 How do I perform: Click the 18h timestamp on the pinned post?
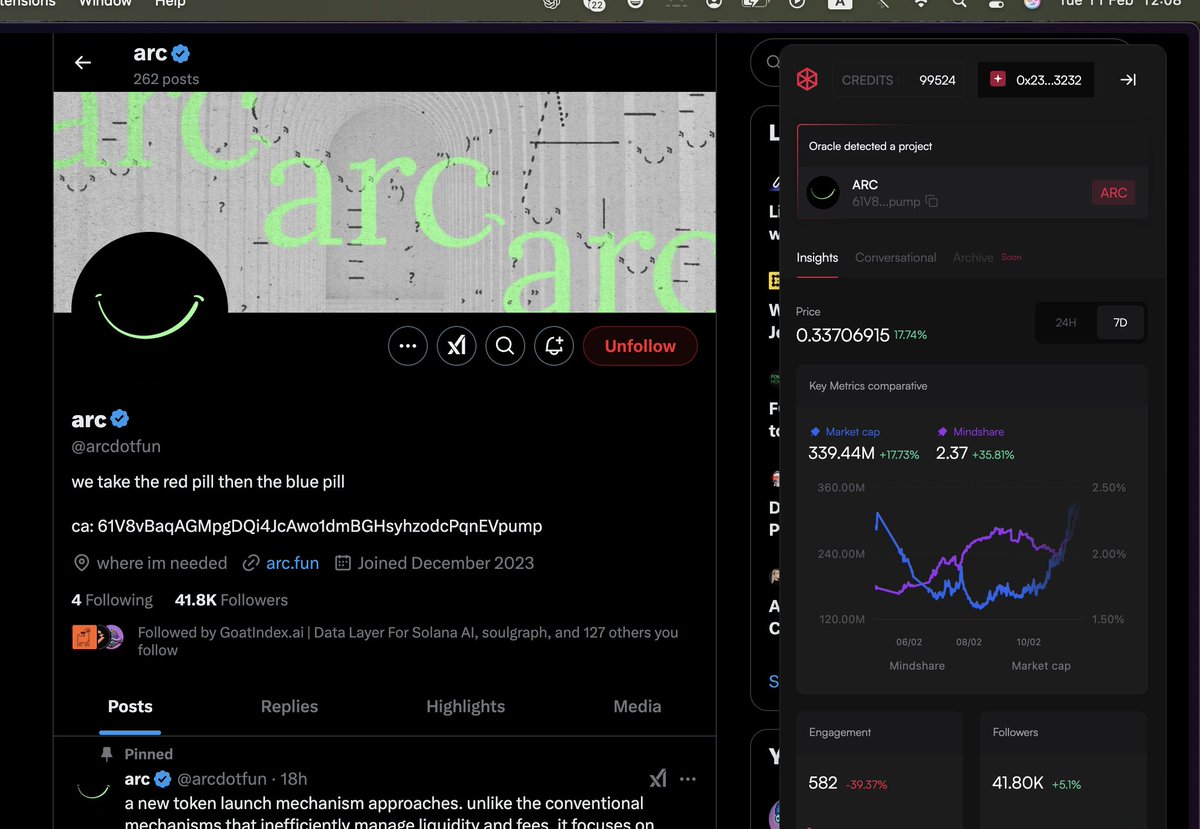pos(294,779)
